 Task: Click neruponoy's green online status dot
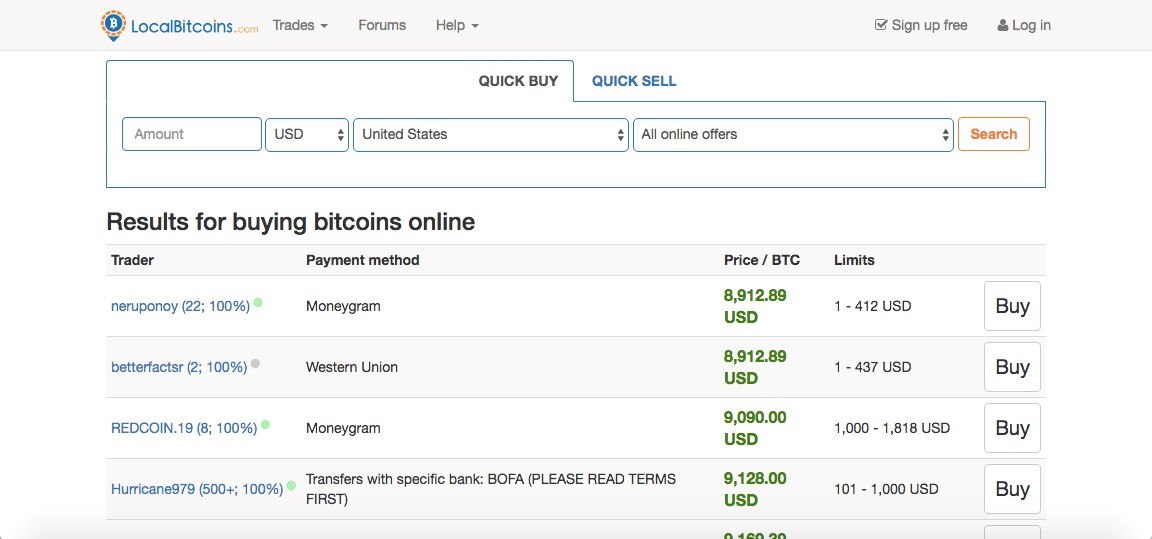258,302
